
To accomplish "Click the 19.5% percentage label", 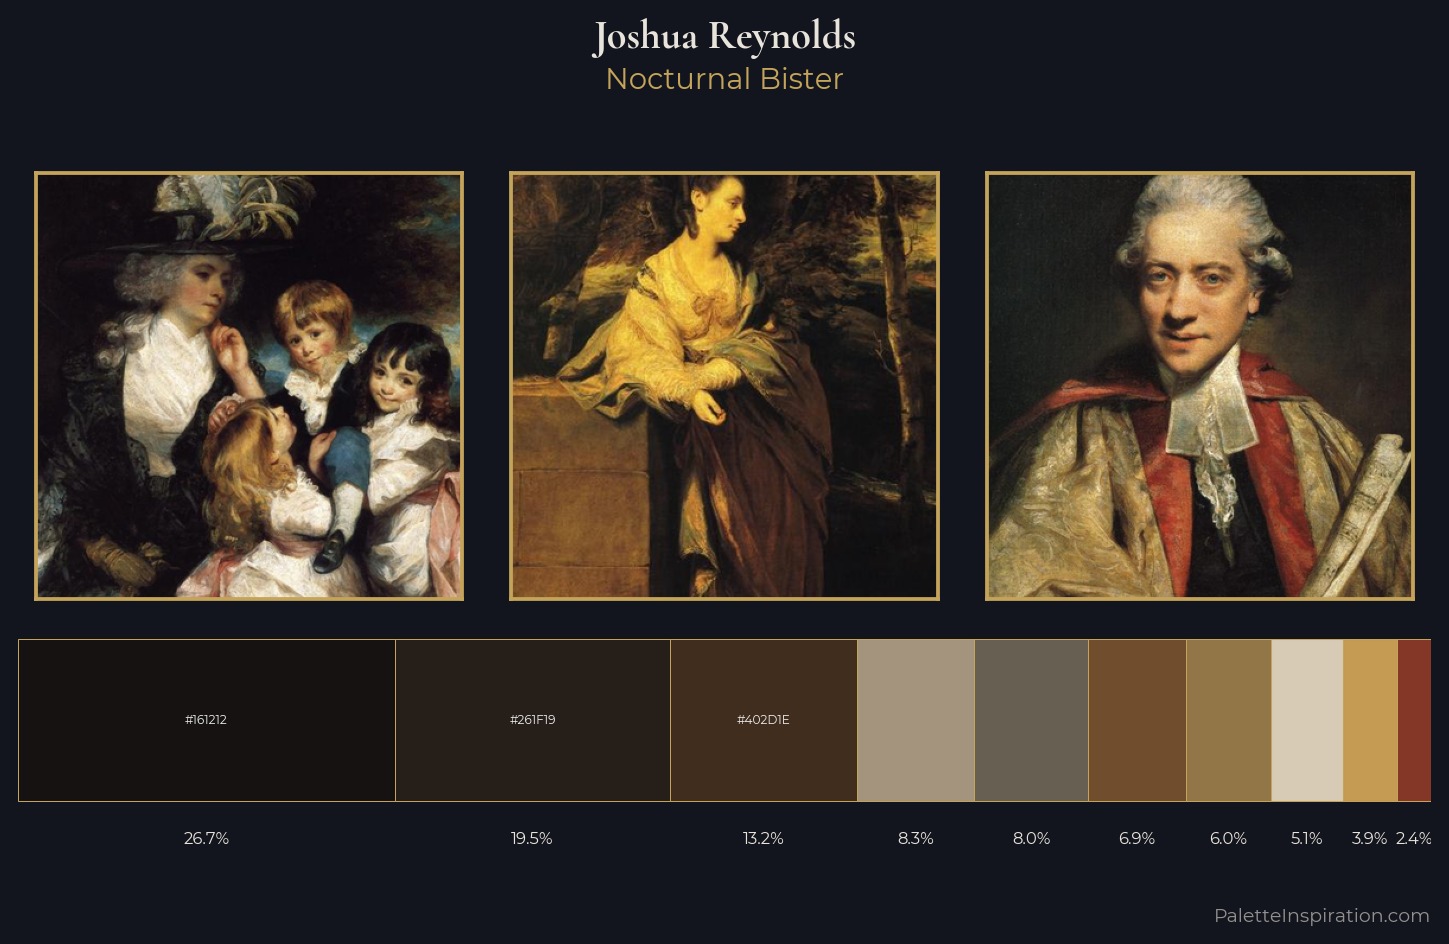I will click(531, 838).
